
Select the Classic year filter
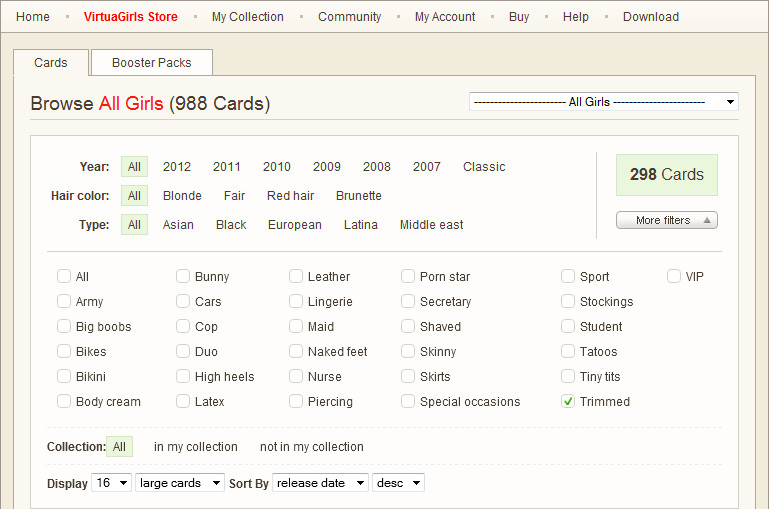(484, 167)
